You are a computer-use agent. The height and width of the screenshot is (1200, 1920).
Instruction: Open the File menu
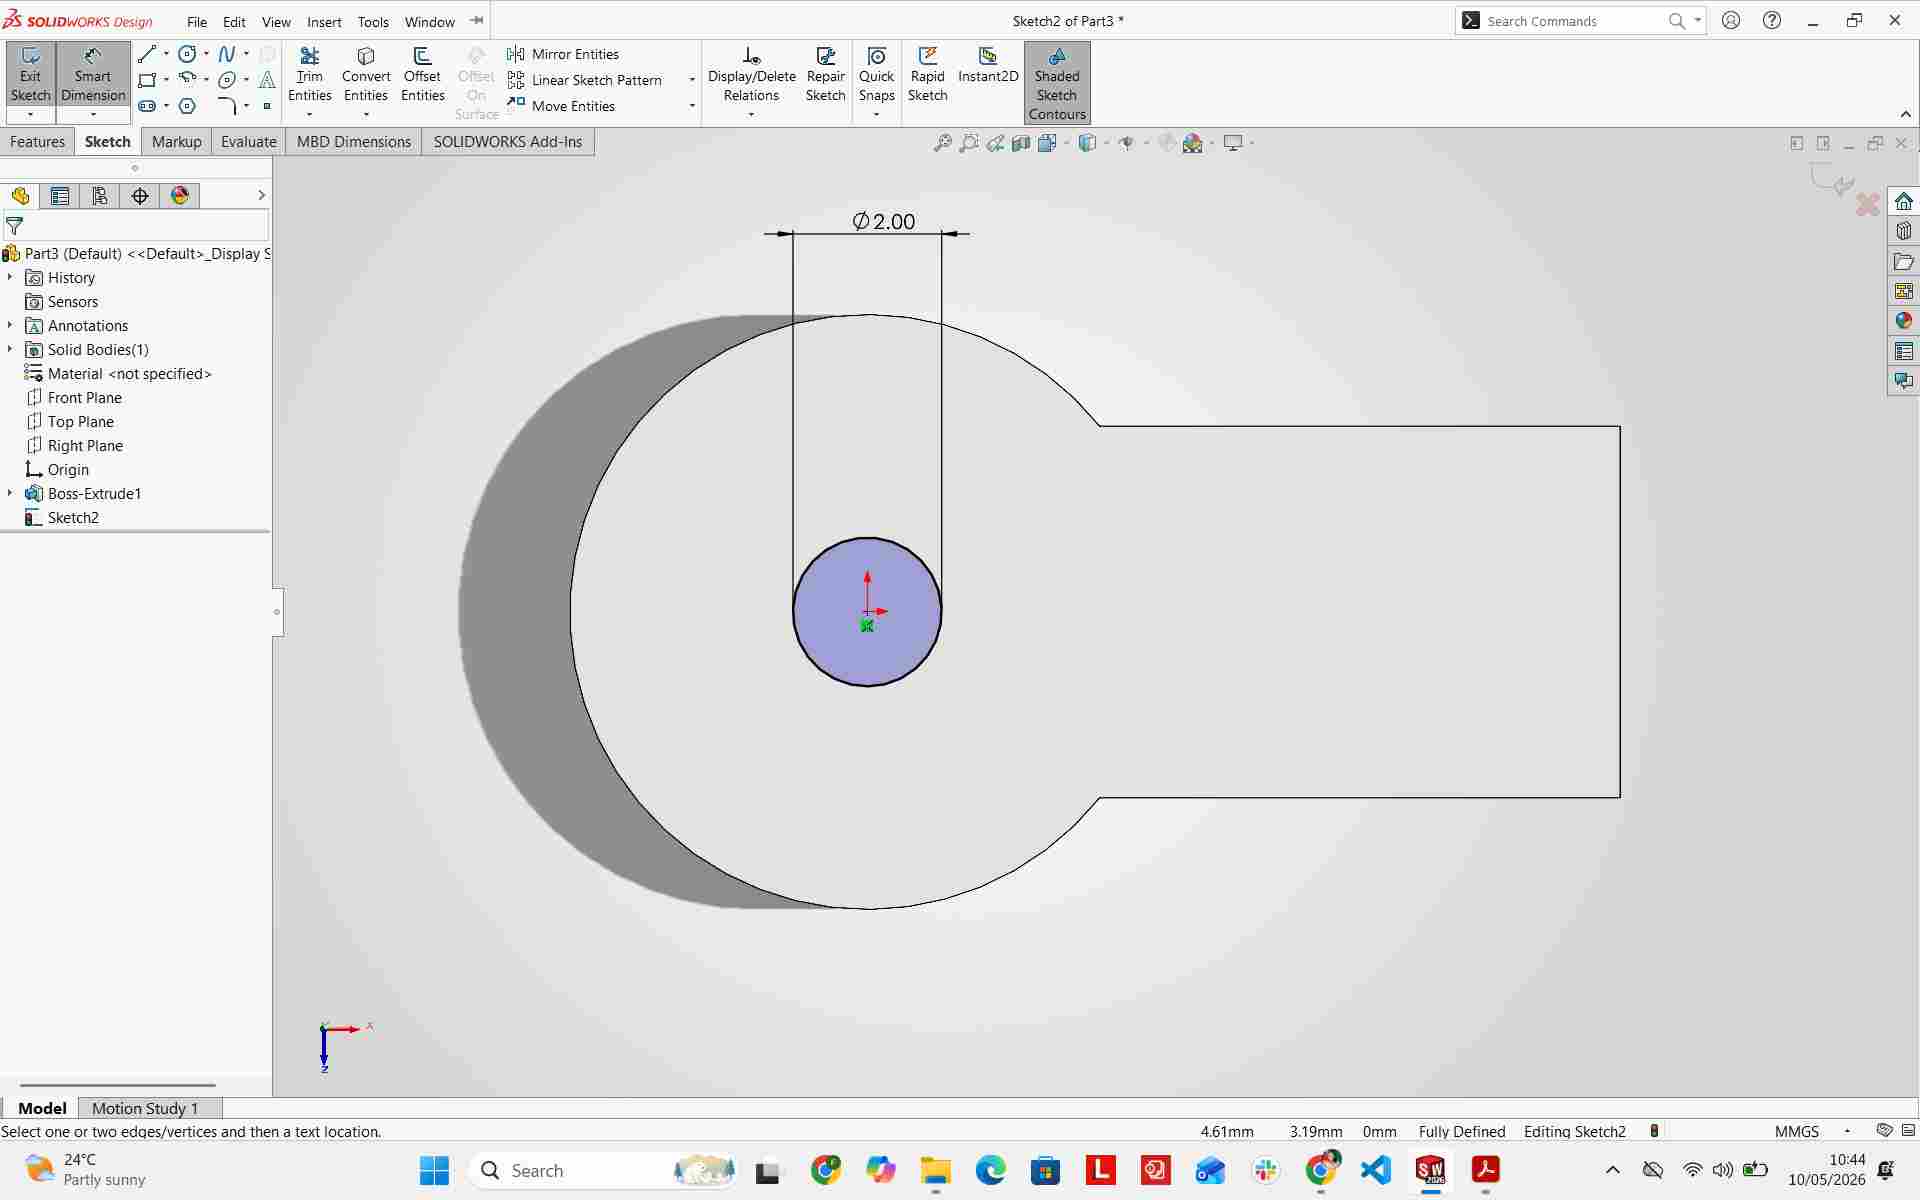coord(197,21)
